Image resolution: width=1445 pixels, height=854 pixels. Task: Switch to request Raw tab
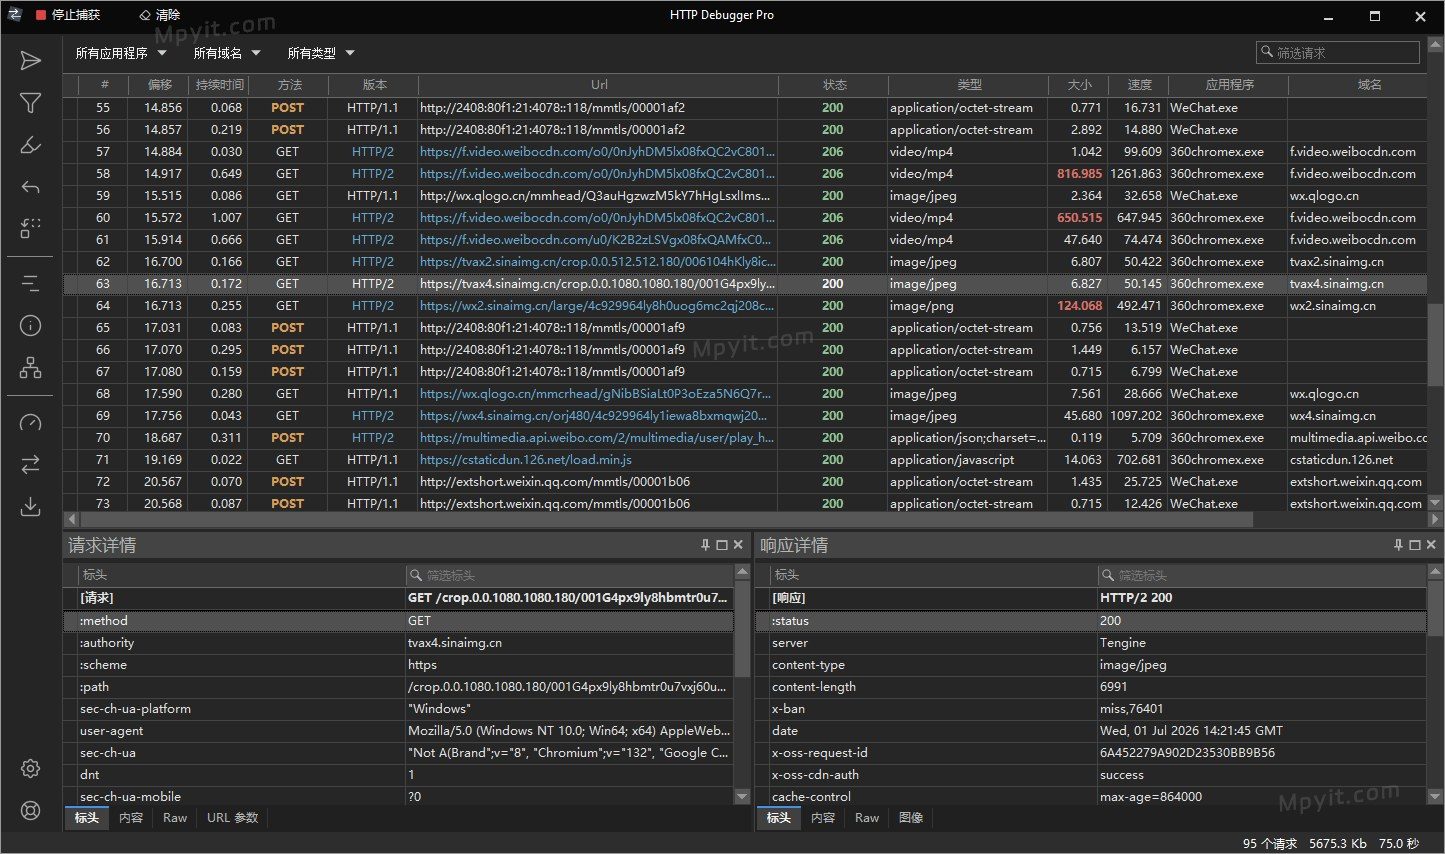tap(175, 818)
